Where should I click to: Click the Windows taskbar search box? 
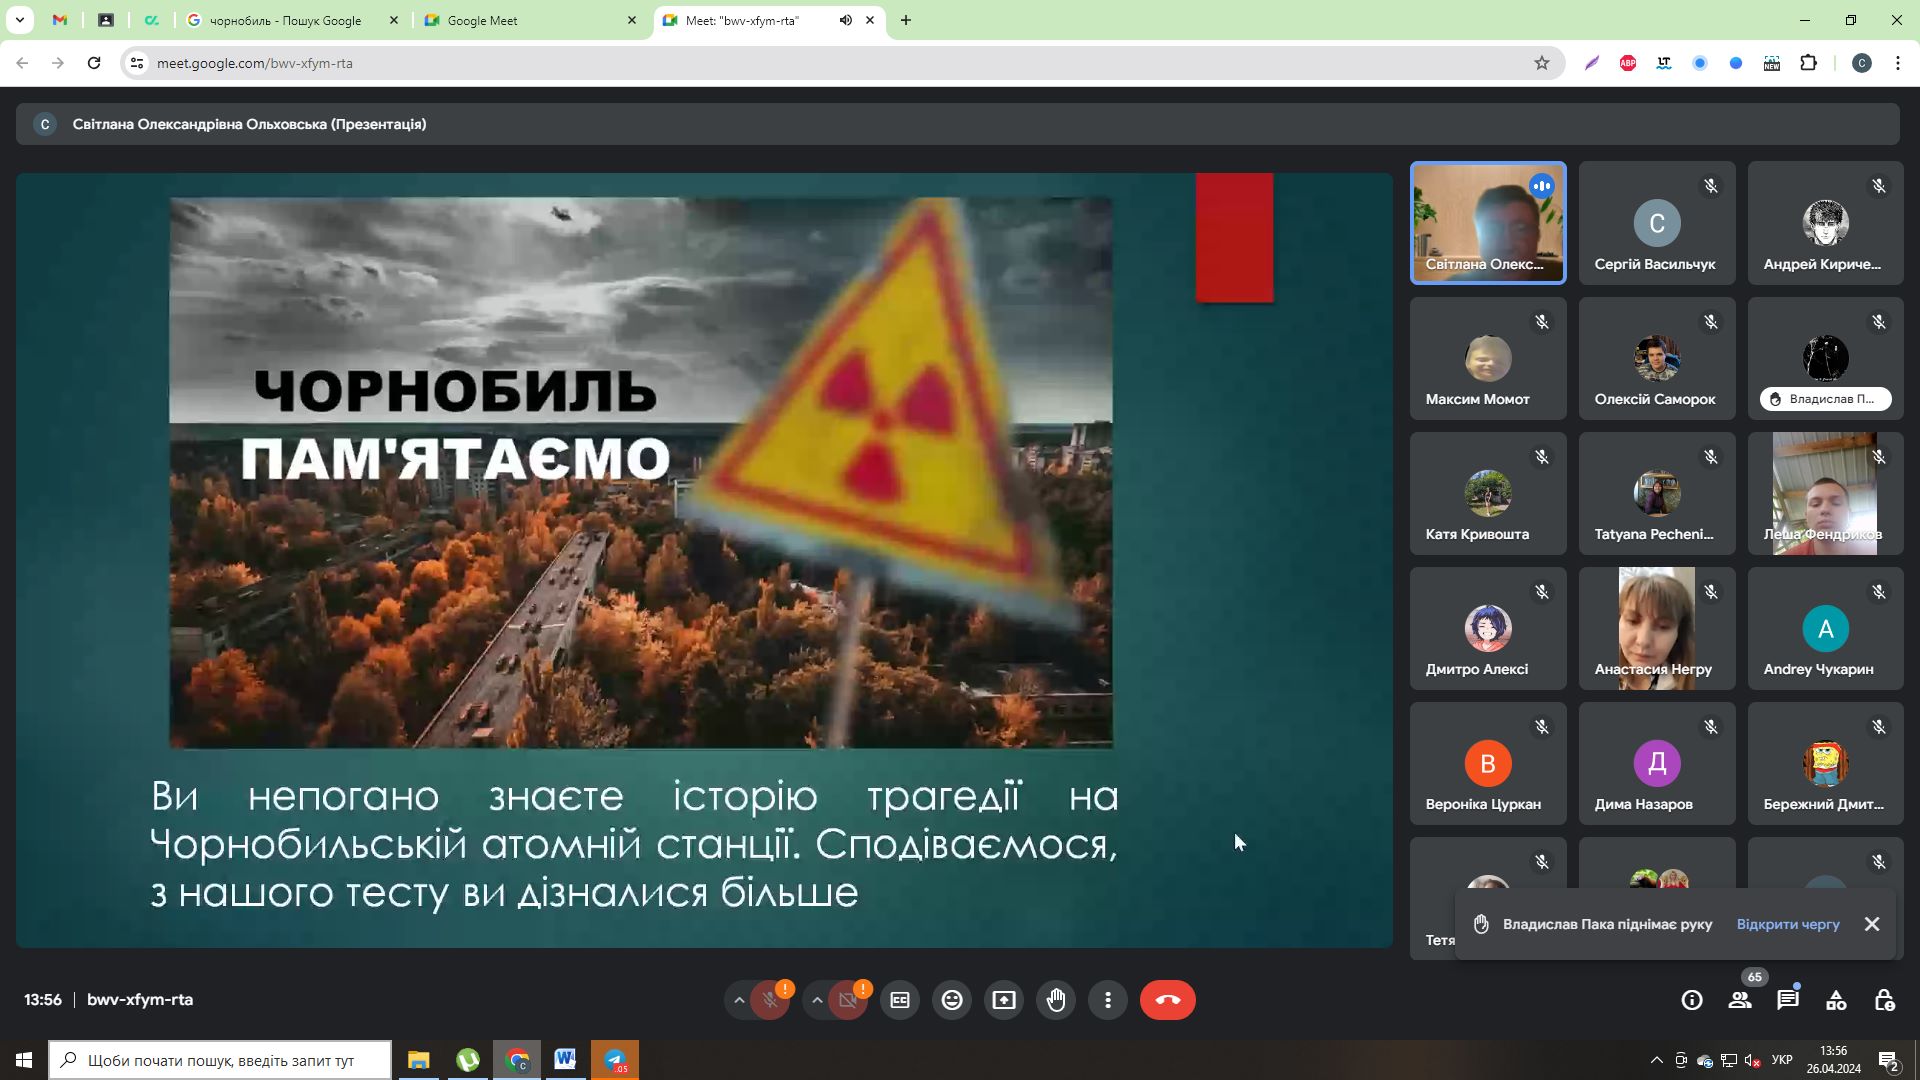click(x=220, y=1060)
